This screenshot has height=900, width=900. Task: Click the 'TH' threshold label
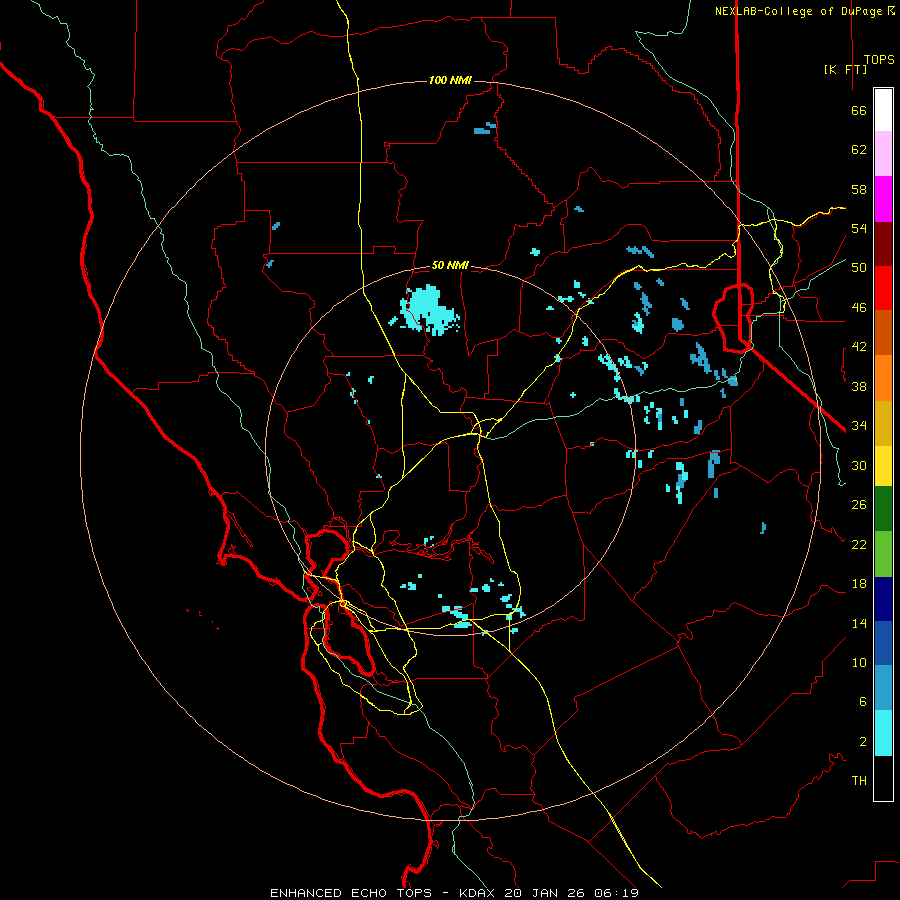click(859, 781)
